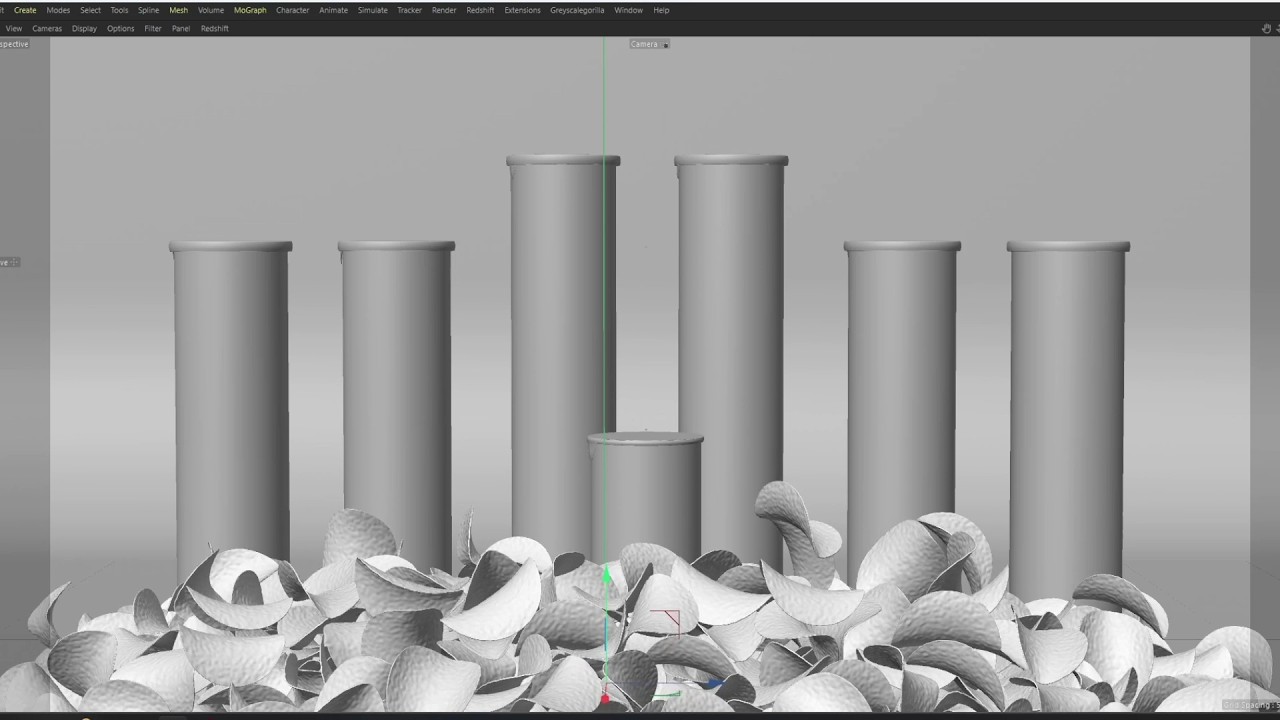Open the Modes menu
This screenshot has height=720, width=1280.
click(x=58, y=10)
